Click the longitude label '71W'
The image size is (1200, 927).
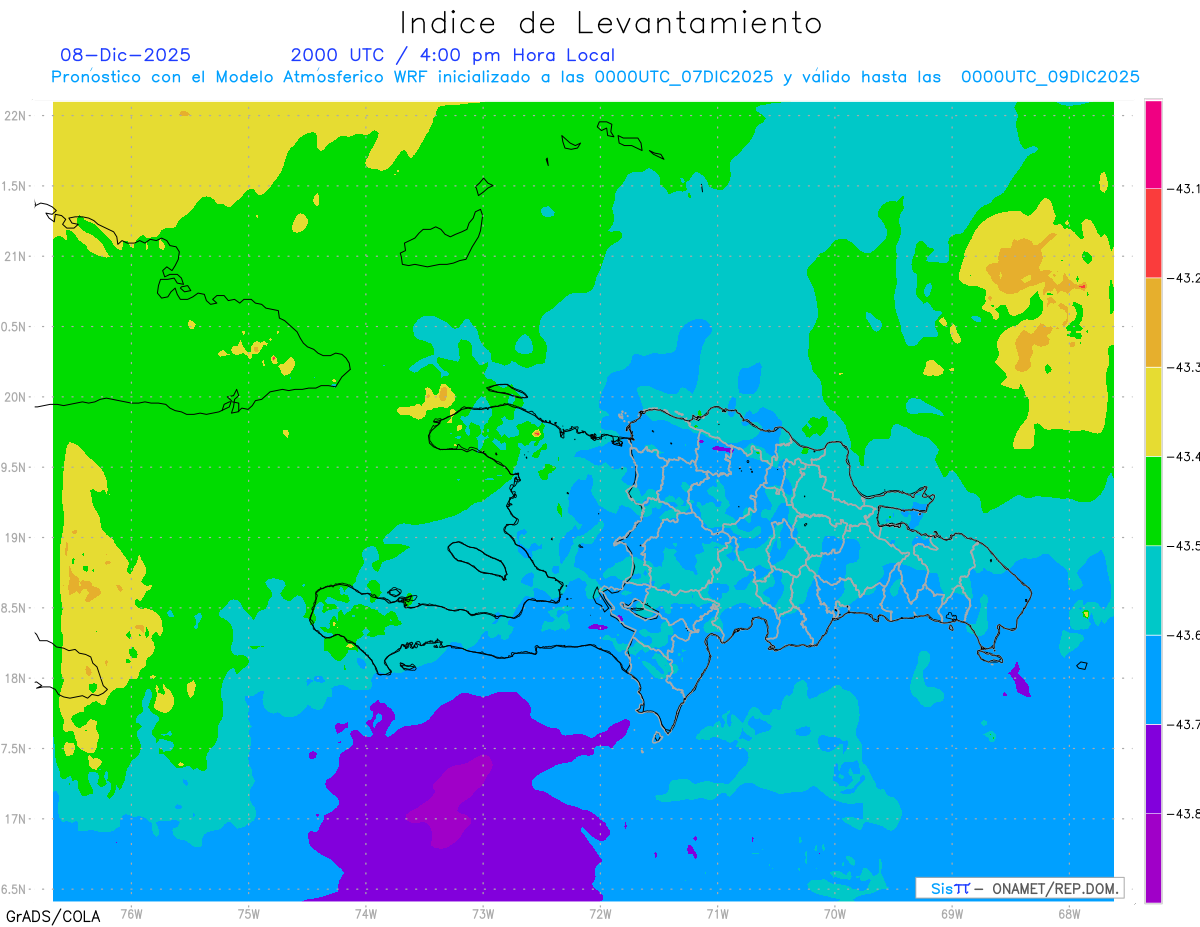717,914
